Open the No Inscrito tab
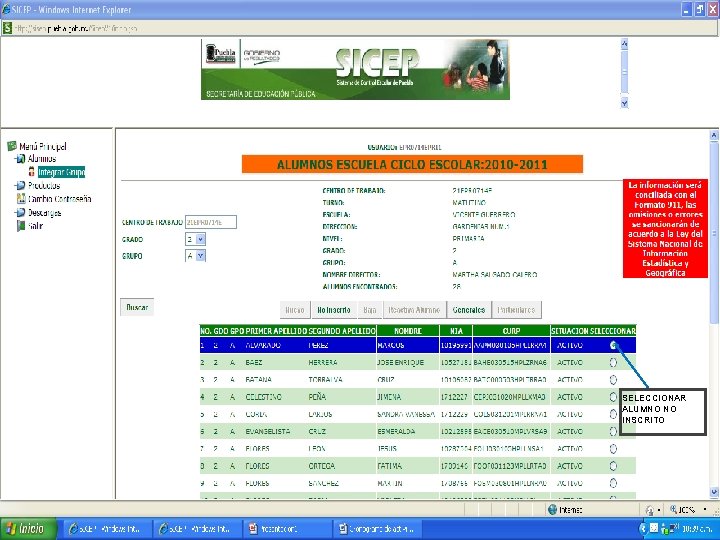The width and height of the screenshot is (720, 540). (334, 310)
